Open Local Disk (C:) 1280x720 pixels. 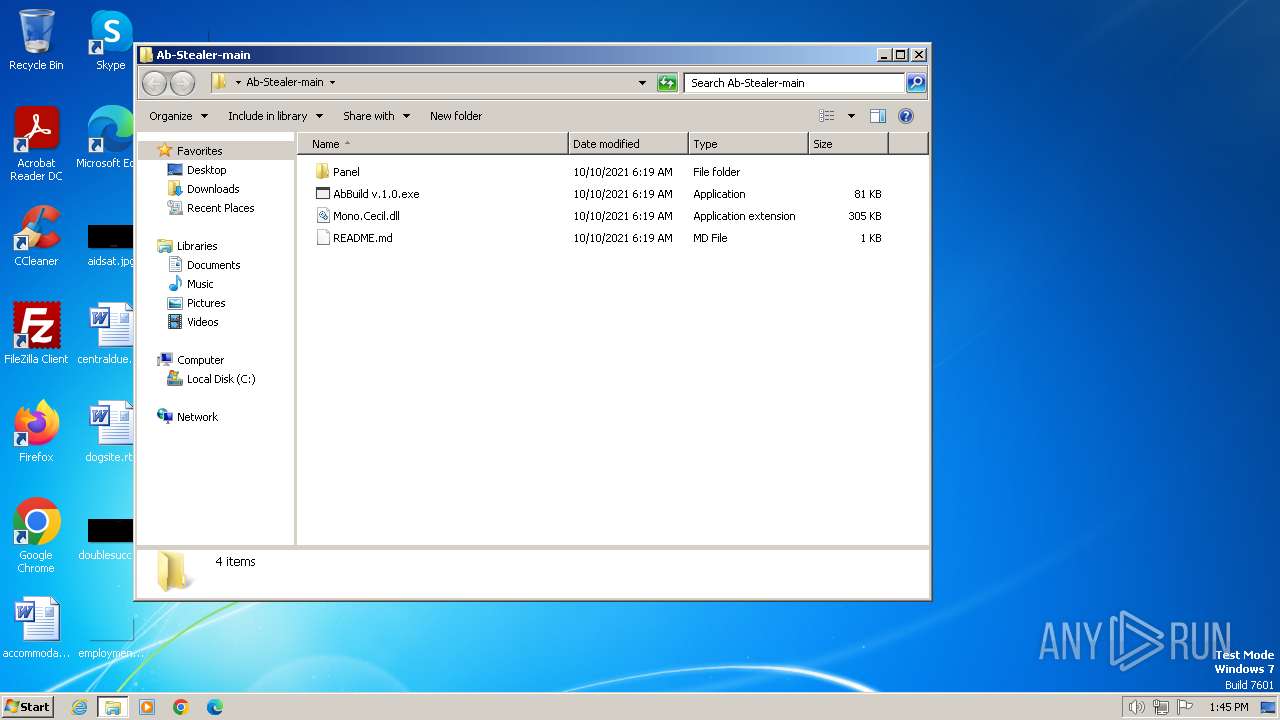[221, 379]
